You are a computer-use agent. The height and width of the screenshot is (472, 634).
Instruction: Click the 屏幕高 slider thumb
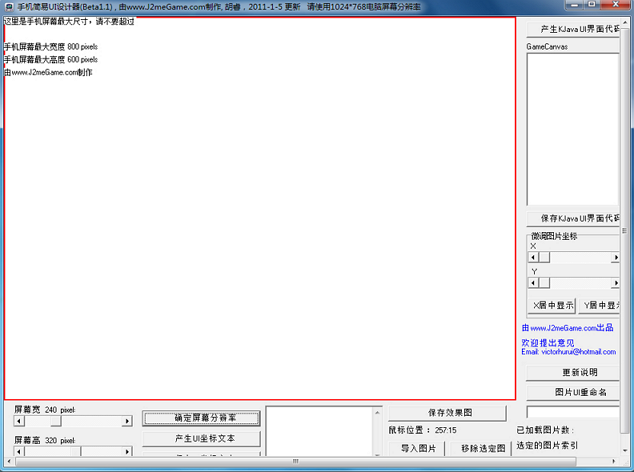click(76, 451)
